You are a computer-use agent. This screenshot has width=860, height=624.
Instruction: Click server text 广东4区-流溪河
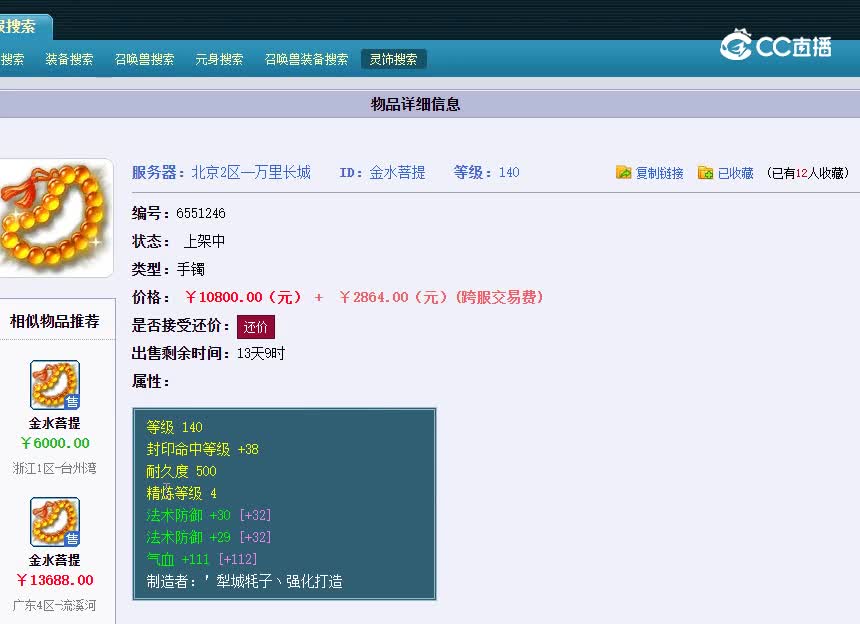pos(55,605)
